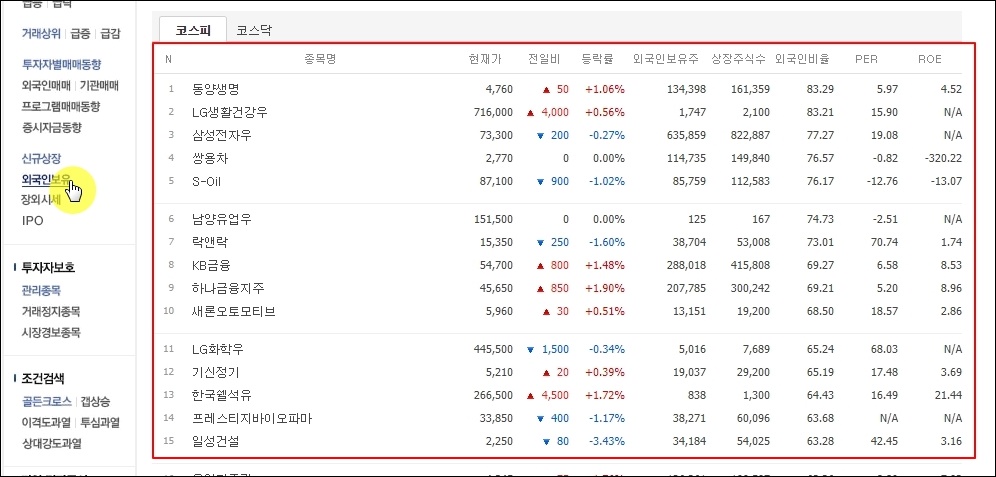
Task: Open 상대강도과열 link
Action: click(x=51, y=443)
